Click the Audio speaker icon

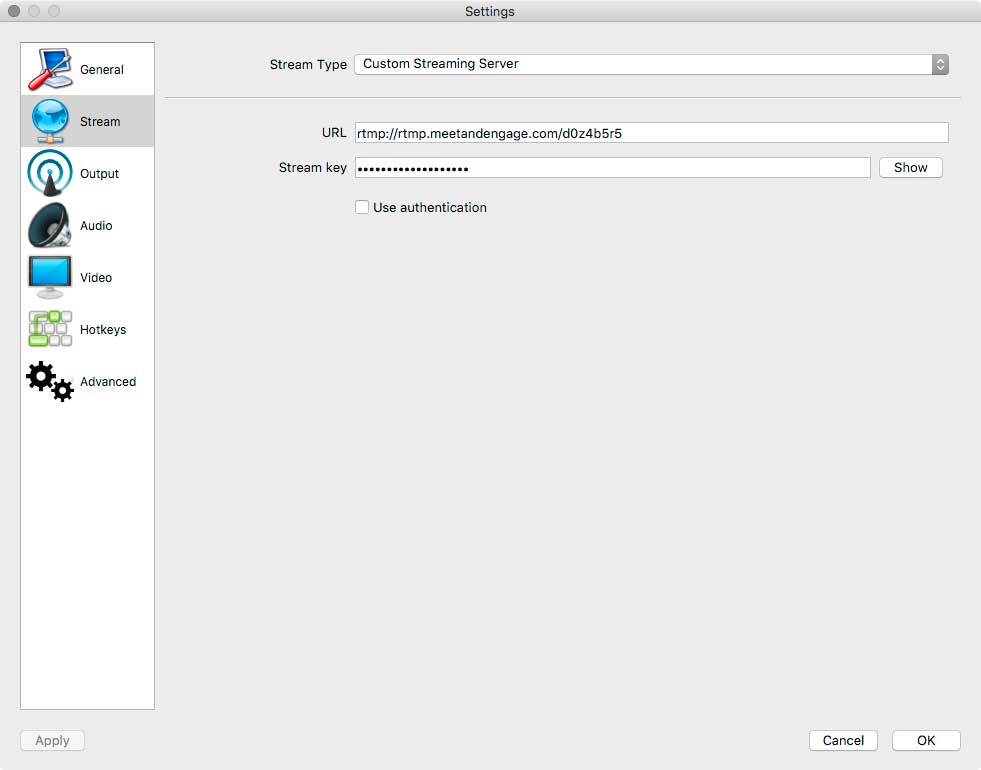coord(50,225)
